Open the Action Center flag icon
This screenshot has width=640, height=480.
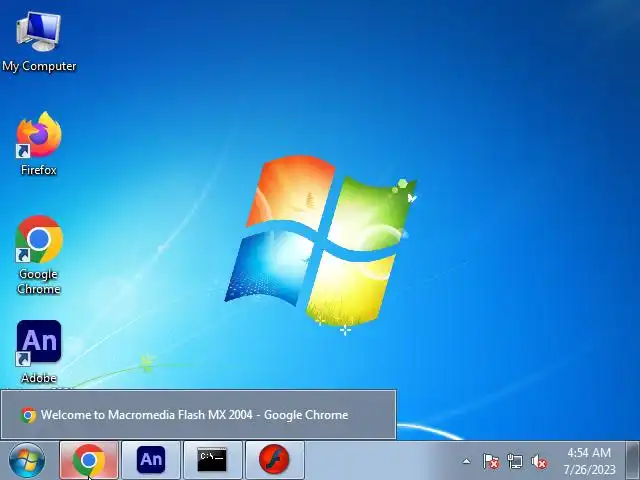pyautogui.click(x=491, y=462)
